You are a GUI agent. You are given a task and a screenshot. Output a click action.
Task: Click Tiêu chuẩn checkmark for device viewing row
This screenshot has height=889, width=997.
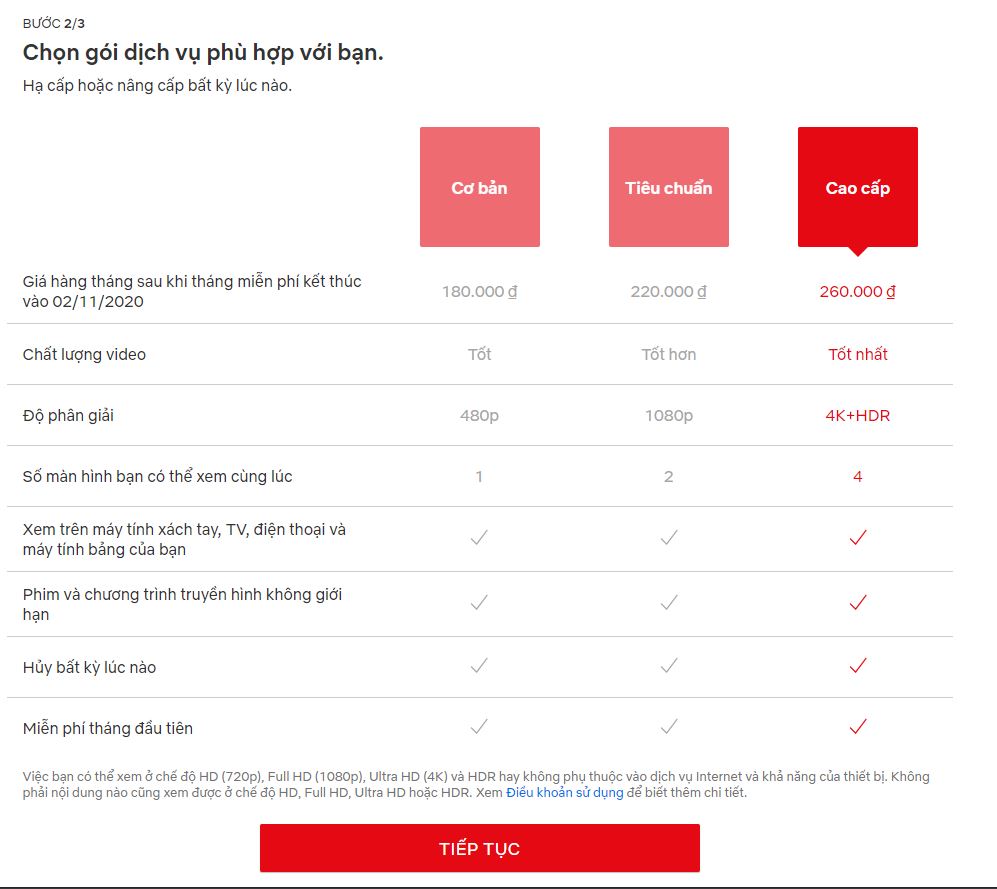tap(668, 538)
